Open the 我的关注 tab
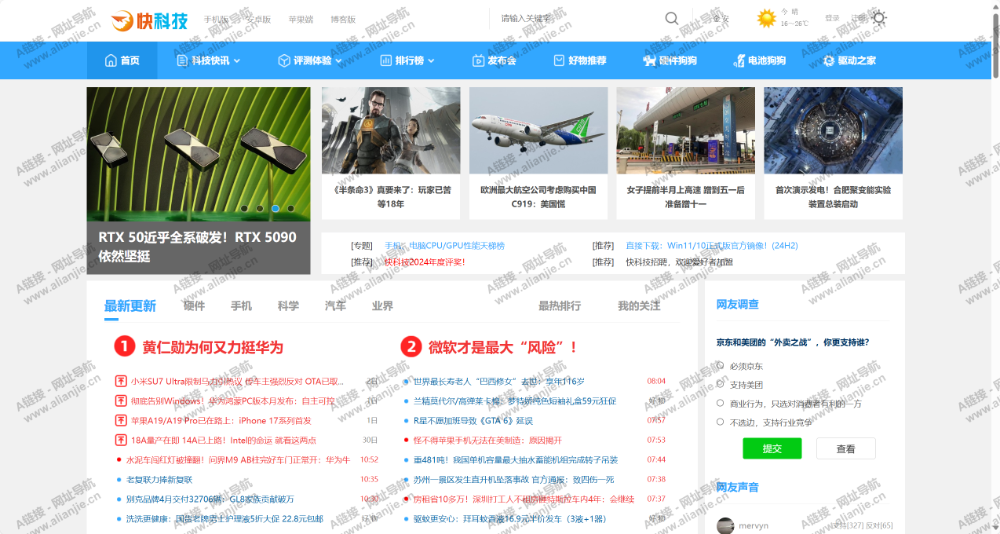This screenshot has width=1000, height=534. click(639, 306)
